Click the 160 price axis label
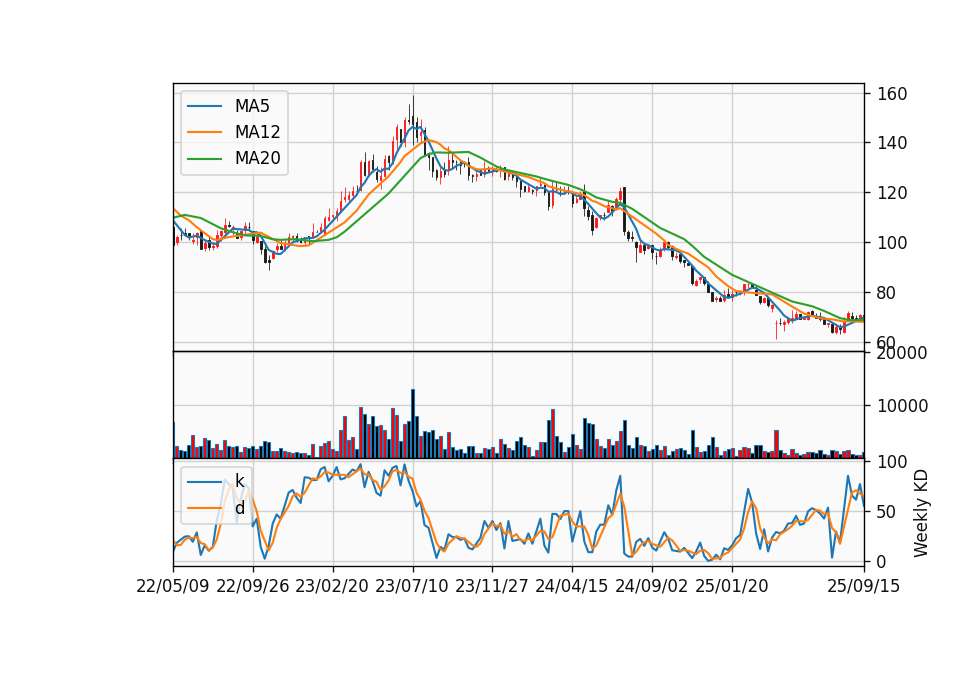The image size is (960, 690). 892,94
